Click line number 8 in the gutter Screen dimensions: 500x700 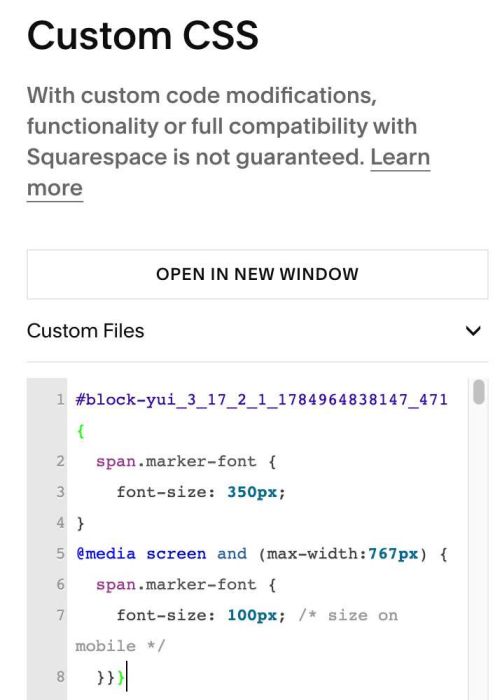pyautogui.click(x=60, y=677)
